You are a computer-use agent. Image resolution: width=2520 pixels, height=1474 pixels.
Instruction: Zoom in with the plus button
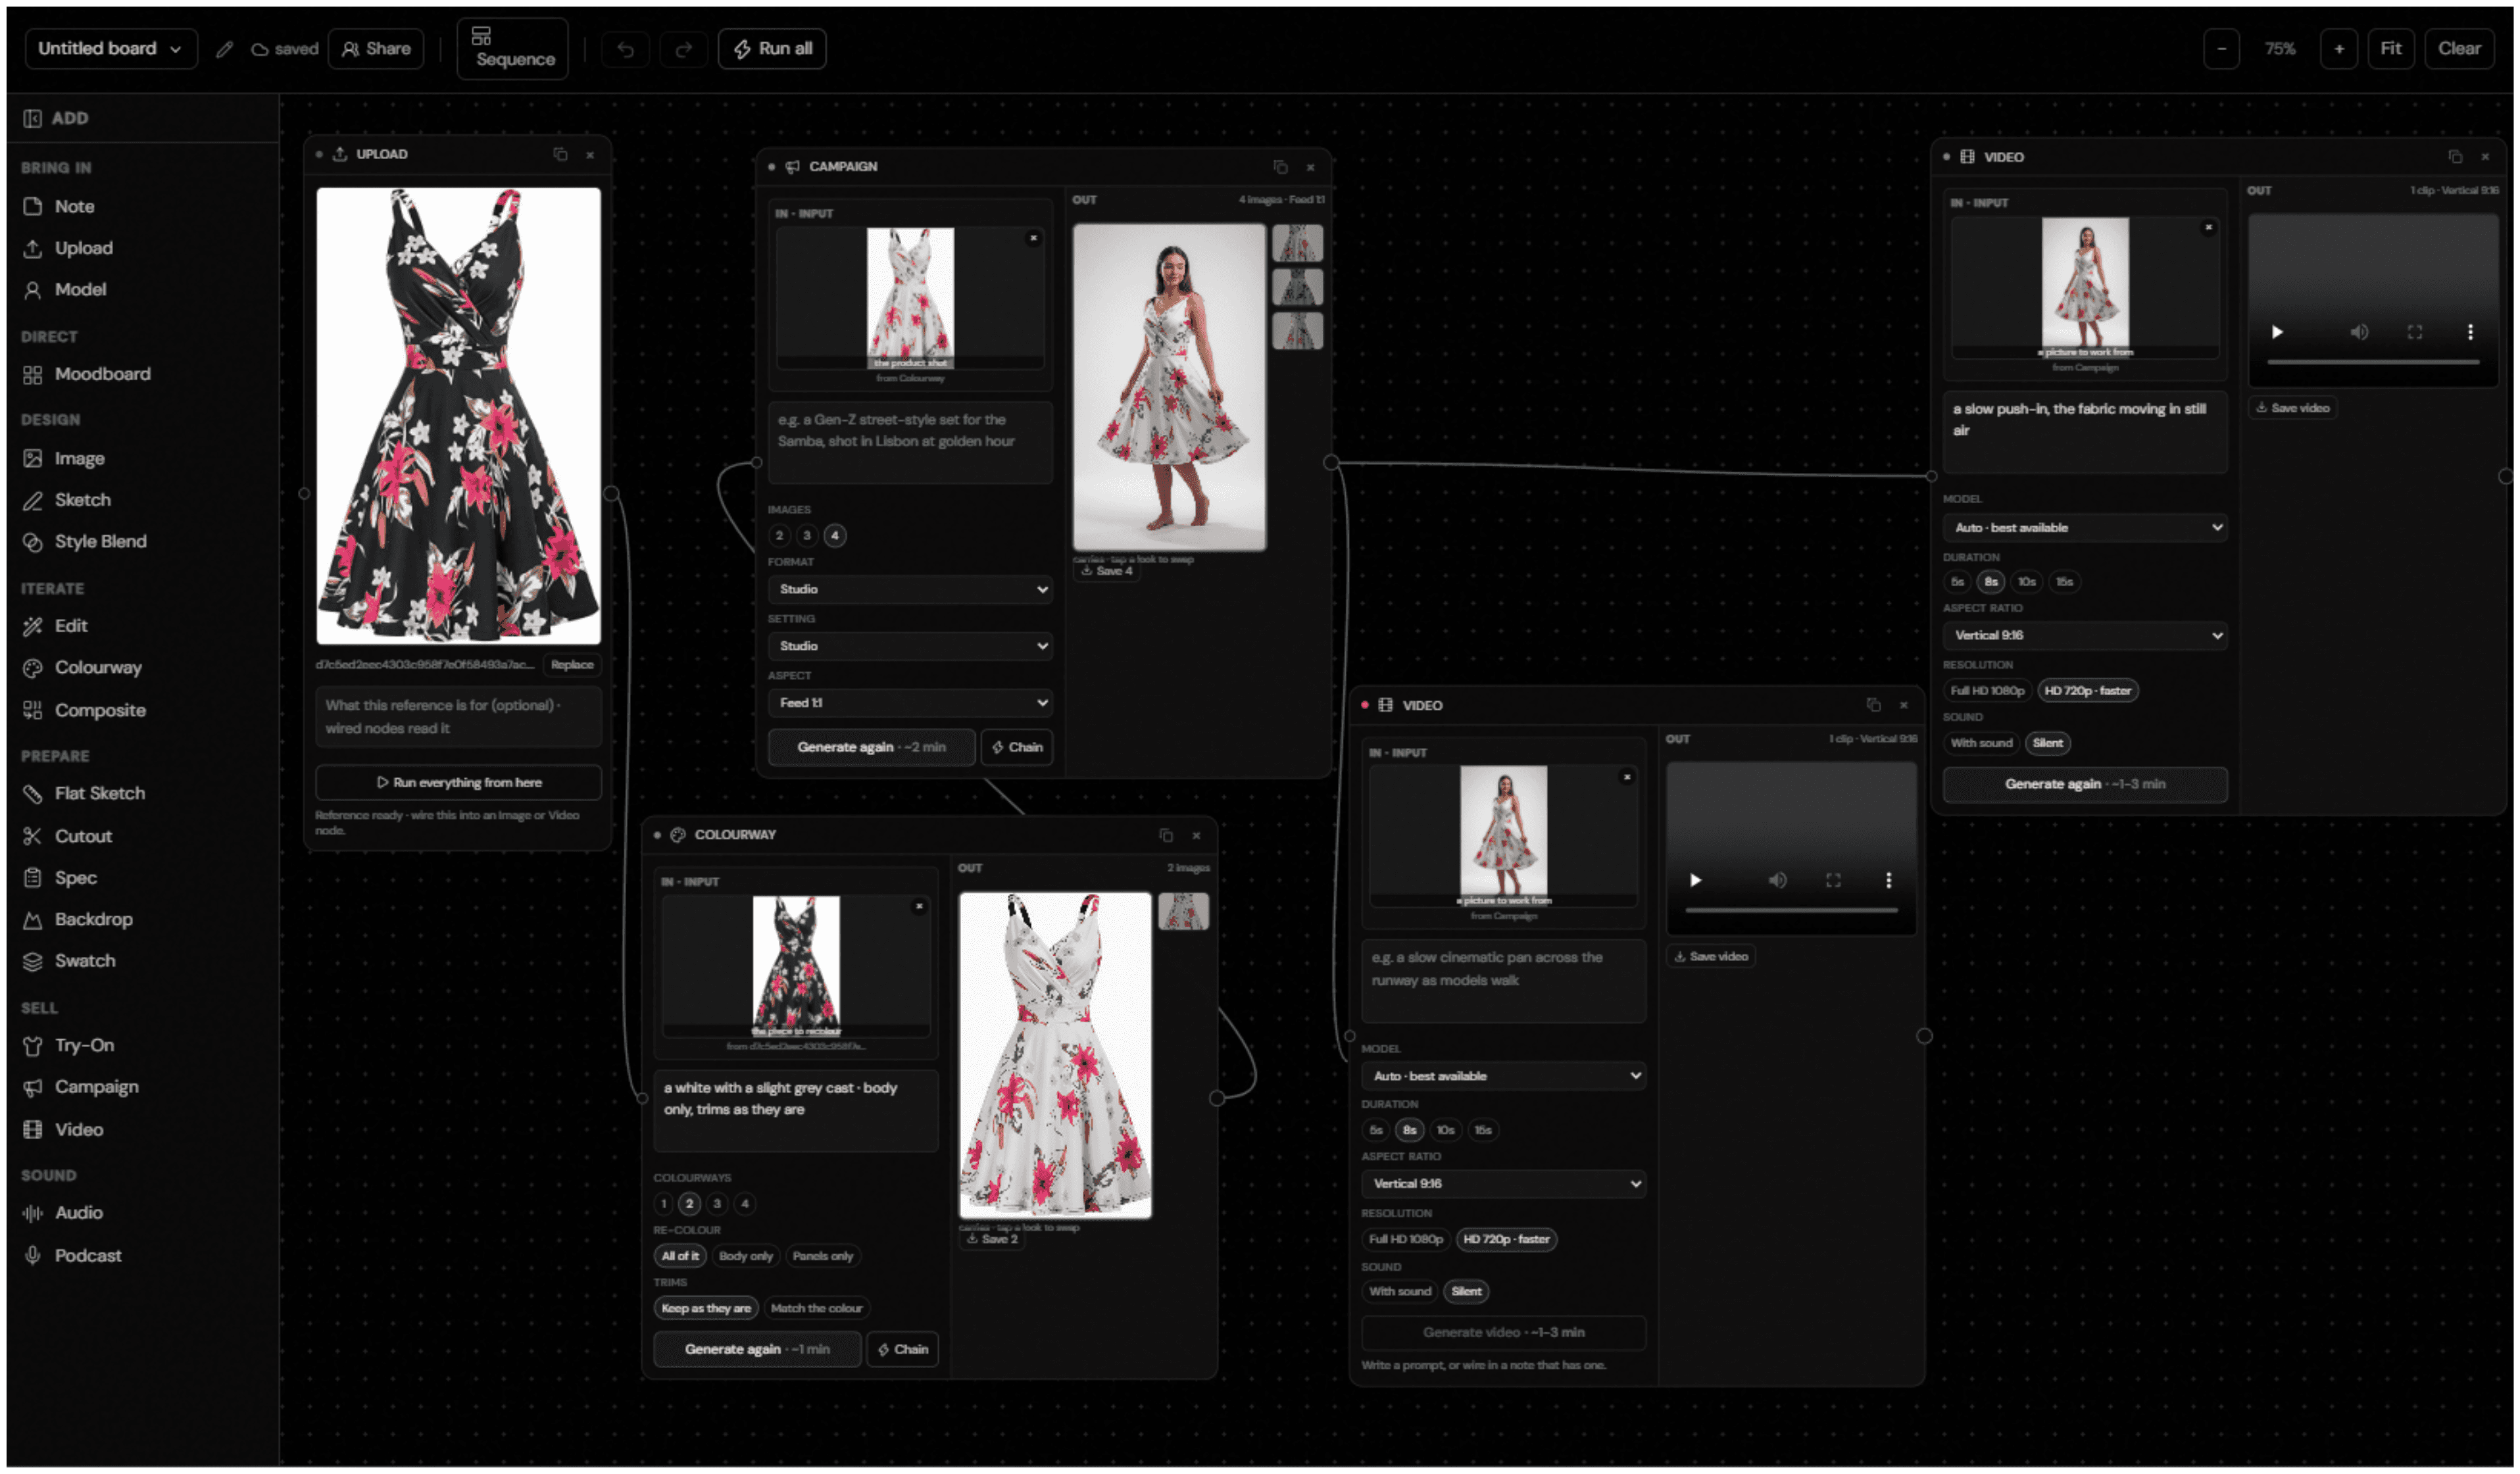click(x=2339, y=49)
